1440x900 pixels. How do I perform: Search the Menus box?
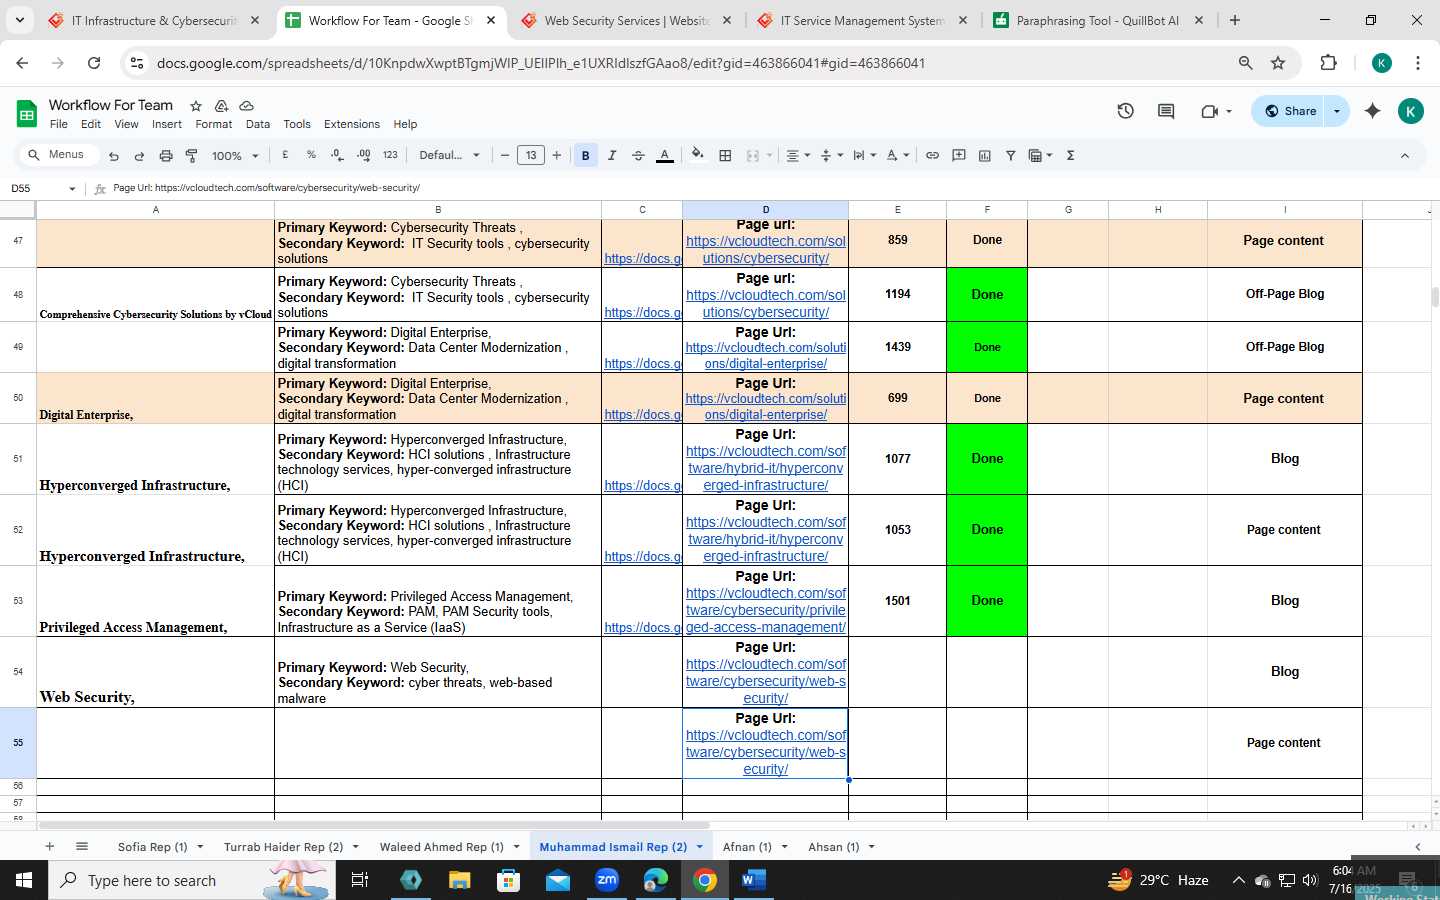tap(60, 155)
